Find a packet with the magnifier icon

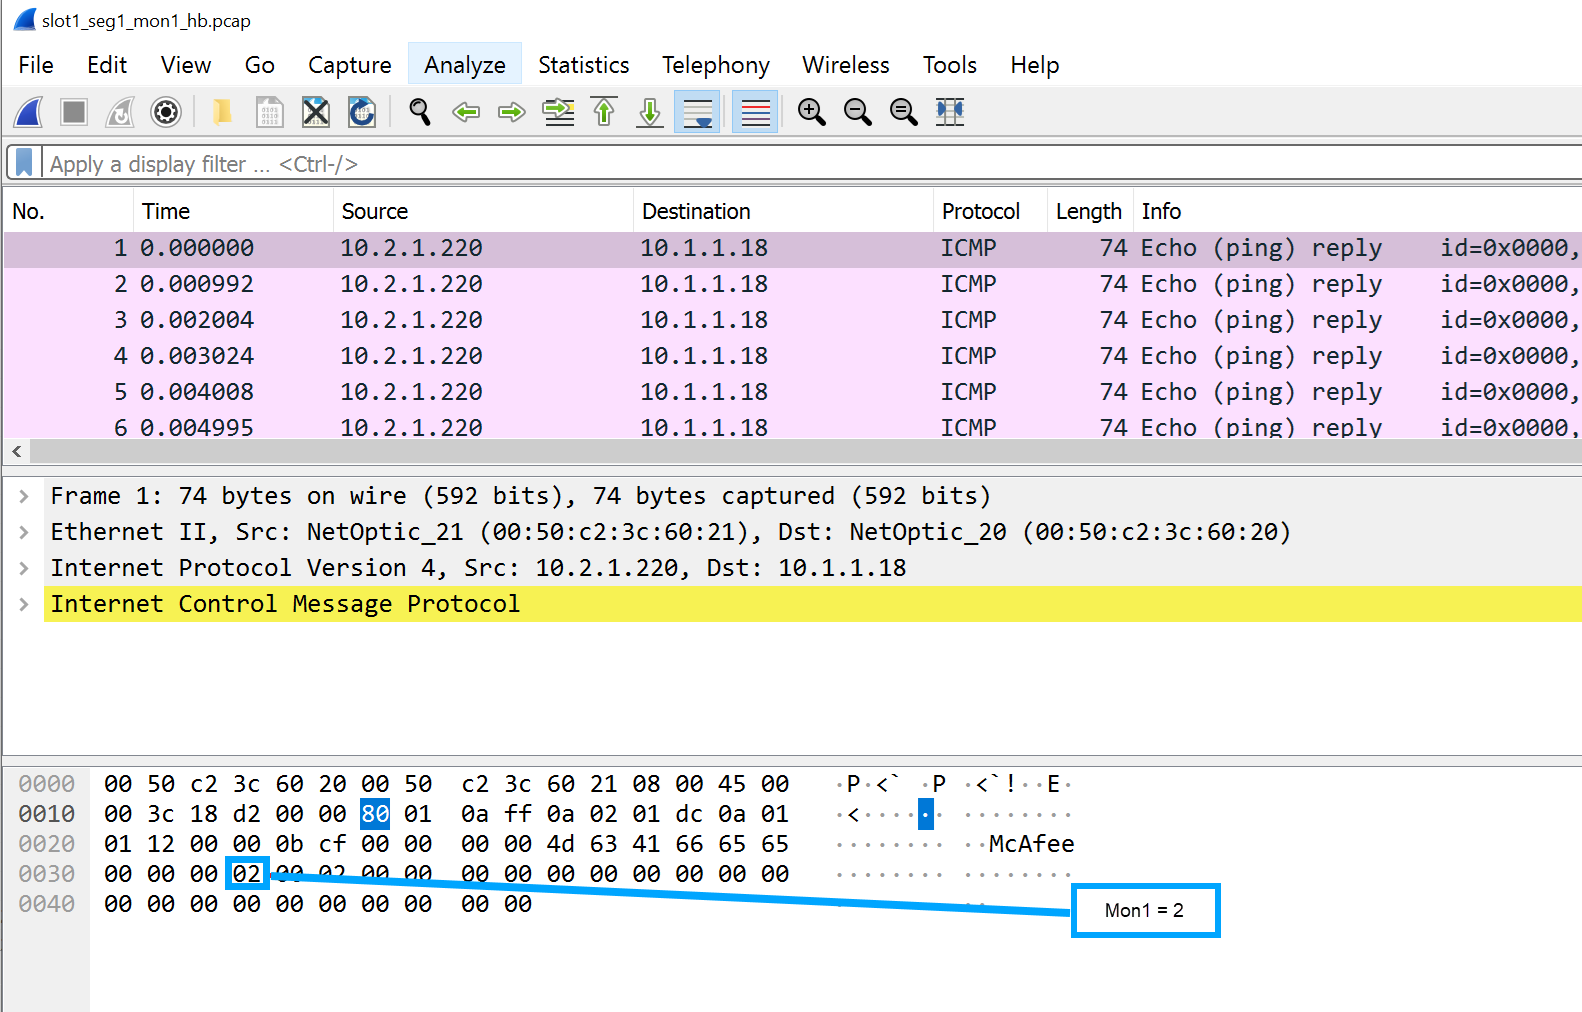click(420, 112)
